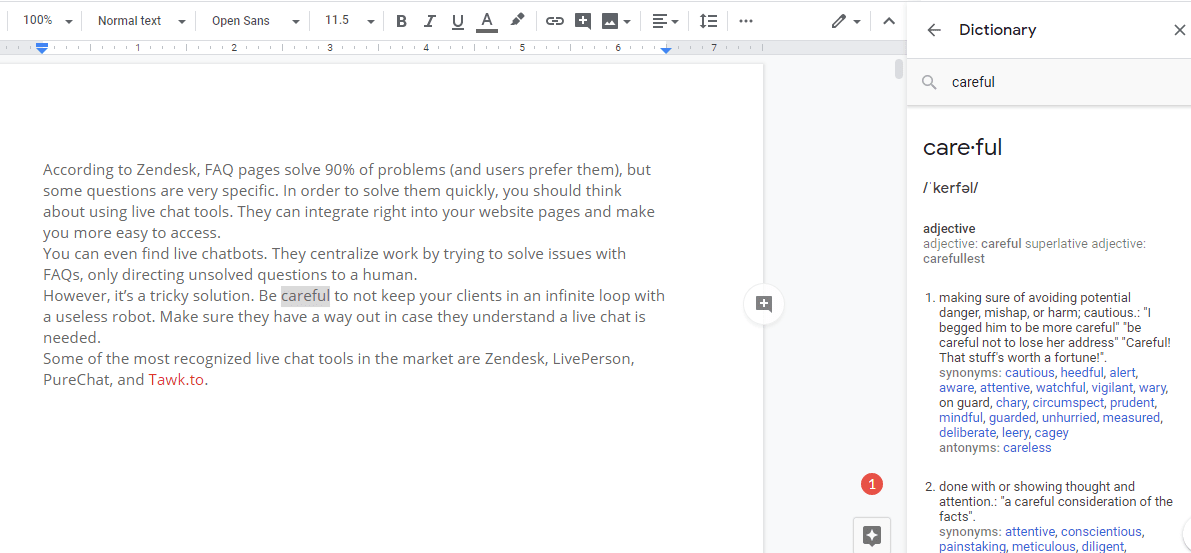Click the left indent marker on ruler
1191x553 pixels.
[43, 48]
